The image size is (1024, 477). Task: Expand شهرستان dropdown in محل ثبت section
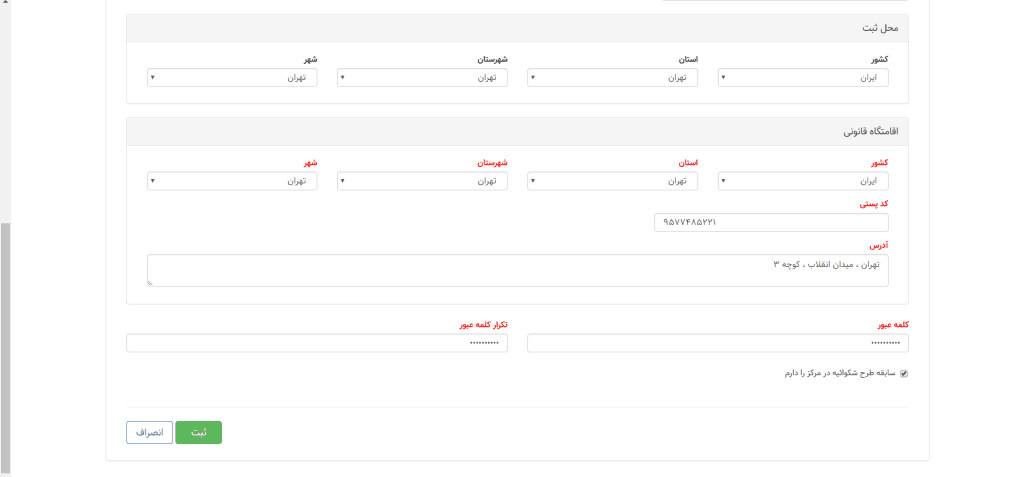(x=422, y=77)
